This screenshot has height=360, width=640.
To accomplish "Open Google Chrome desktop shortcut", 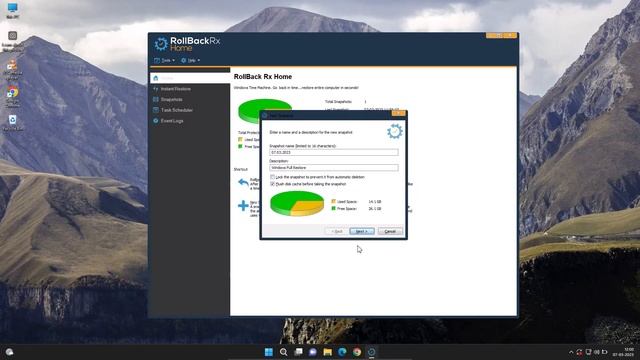I will (x=13, y=97).
